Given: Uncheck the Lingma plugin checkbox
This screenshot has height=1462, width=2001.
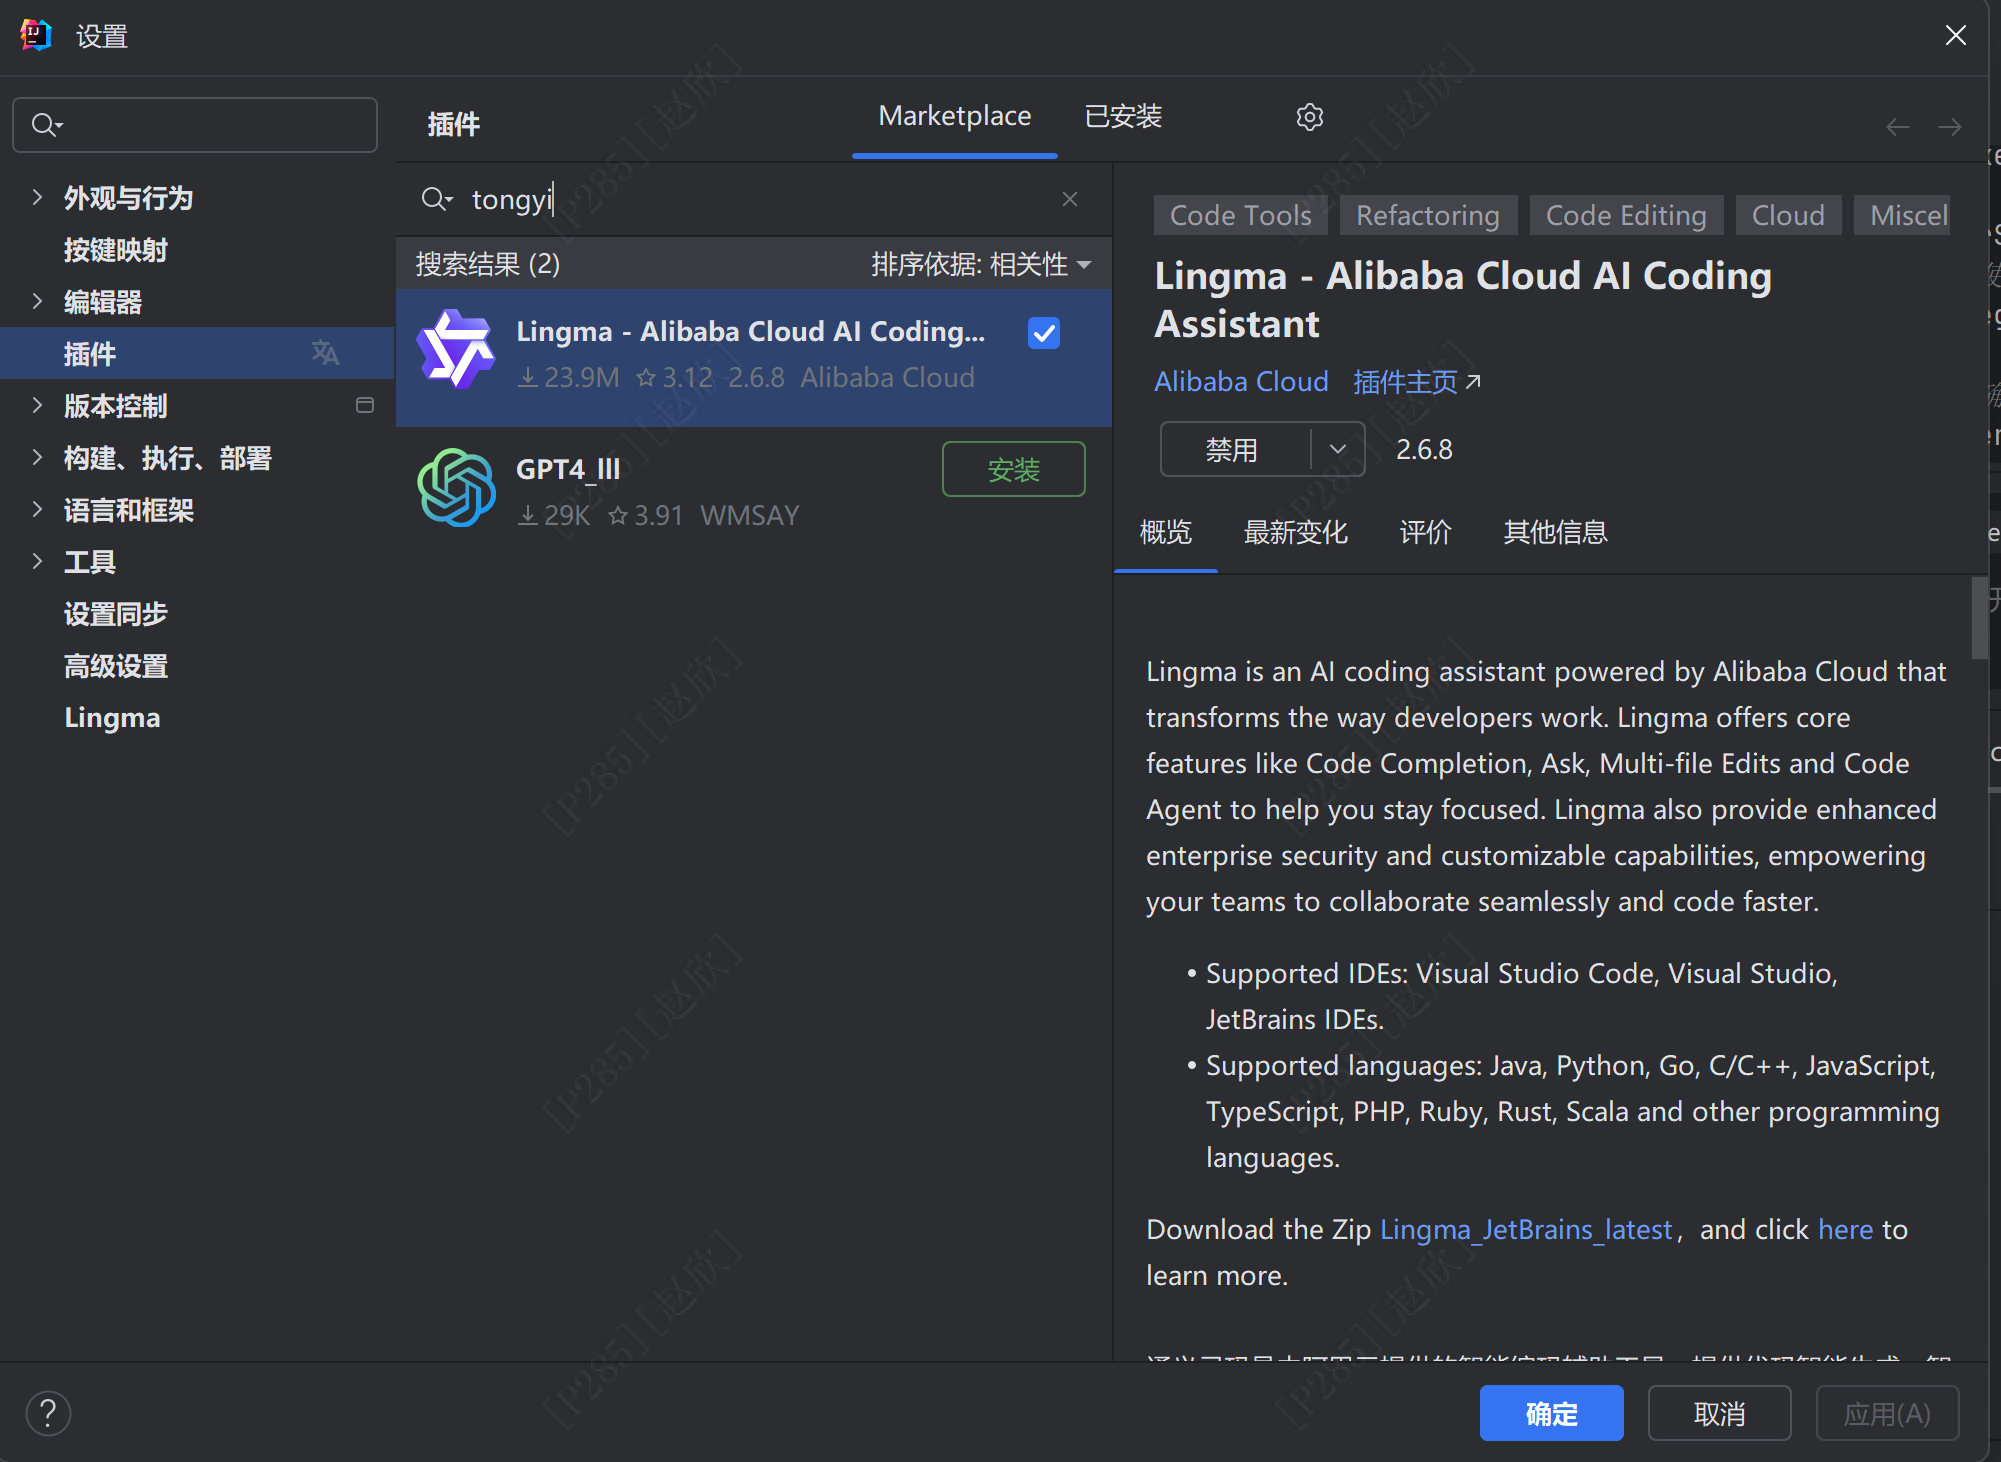Looking at the screenshot, I should click(1043, 333).
